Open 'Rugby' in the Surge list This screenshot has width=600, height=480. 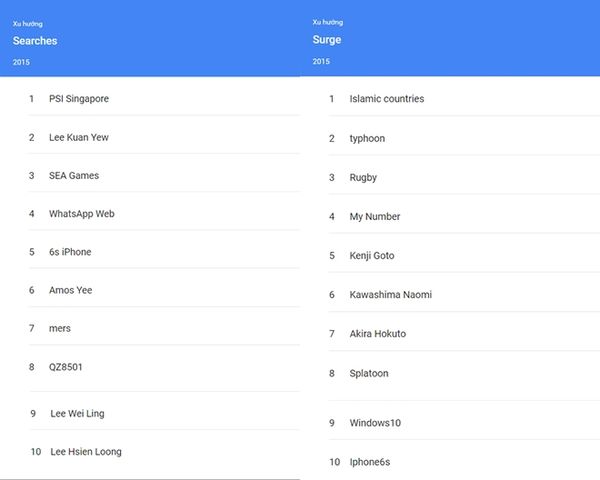(363, 178)
